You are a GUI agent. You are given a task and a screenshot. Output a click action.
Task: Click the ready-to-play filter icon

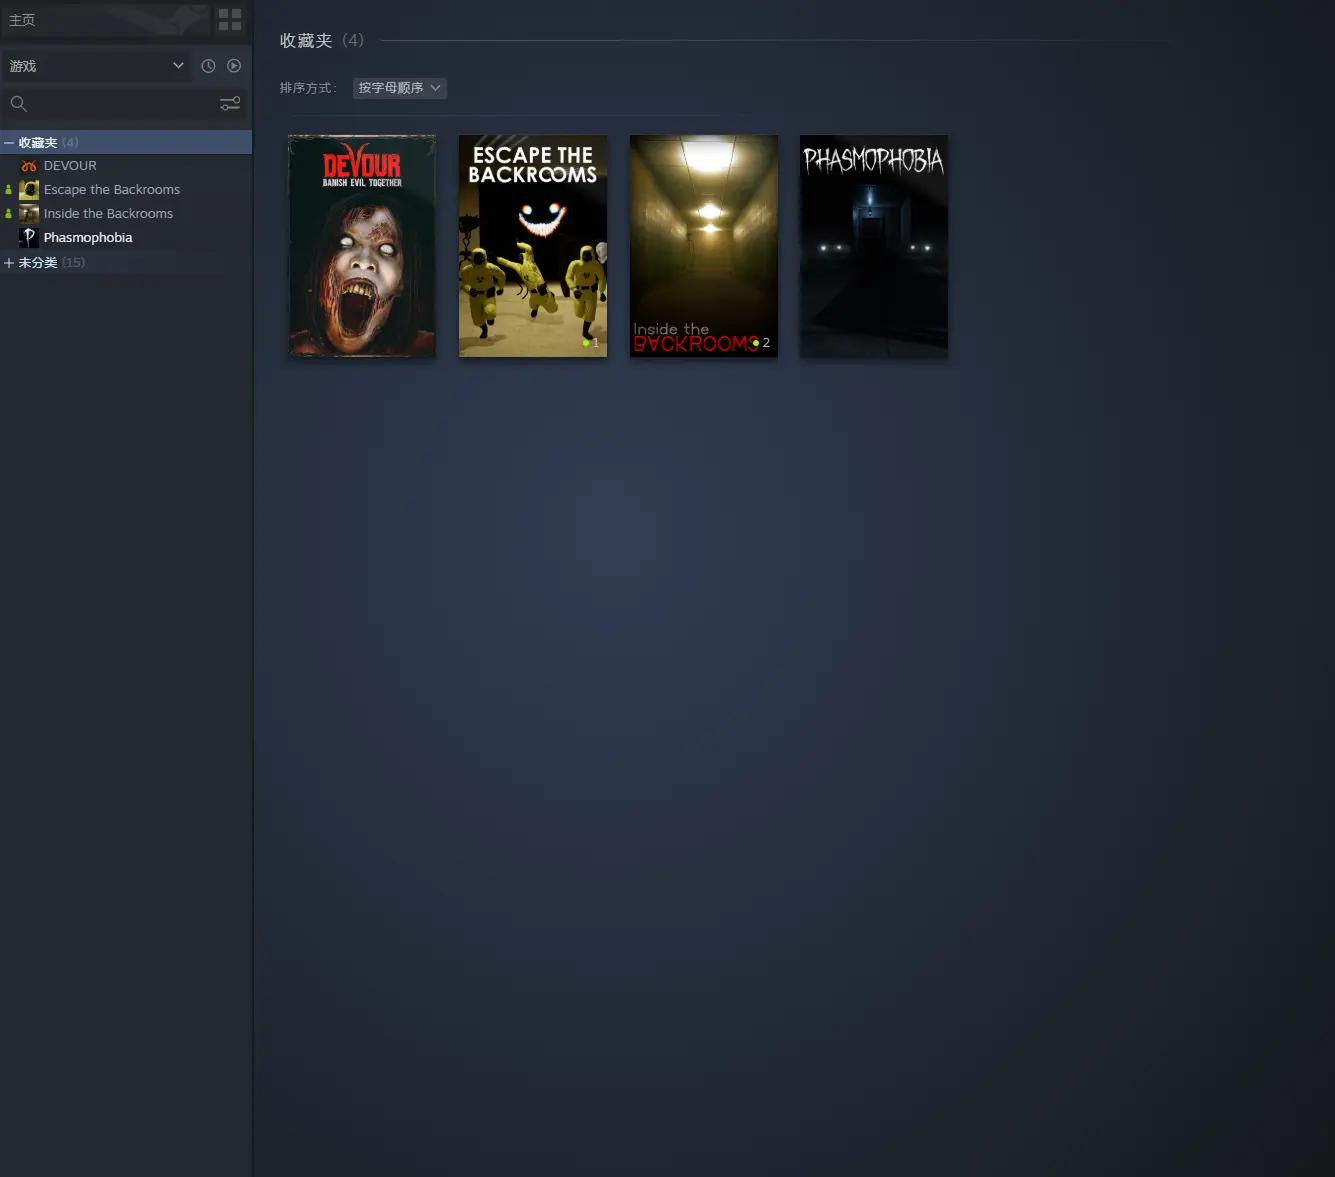234,66
